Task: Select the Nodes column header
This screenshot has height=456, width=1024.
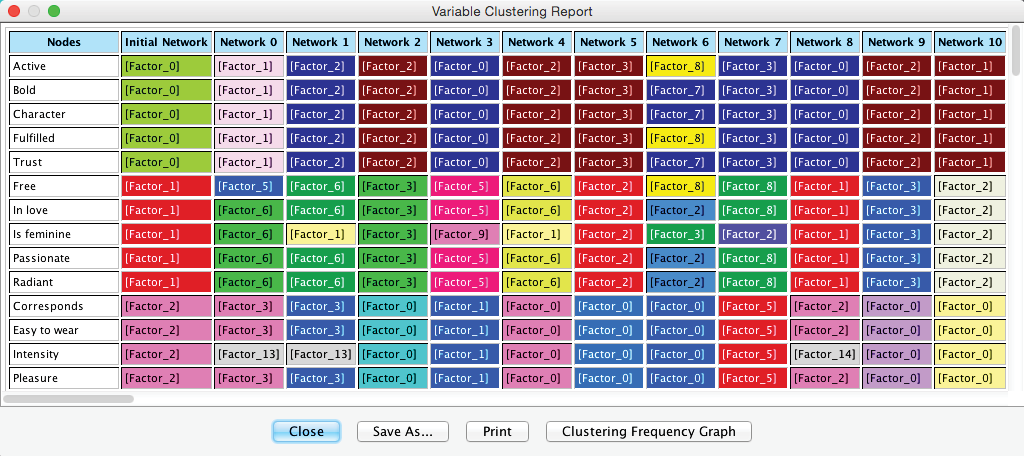Action: click(64, 42)
